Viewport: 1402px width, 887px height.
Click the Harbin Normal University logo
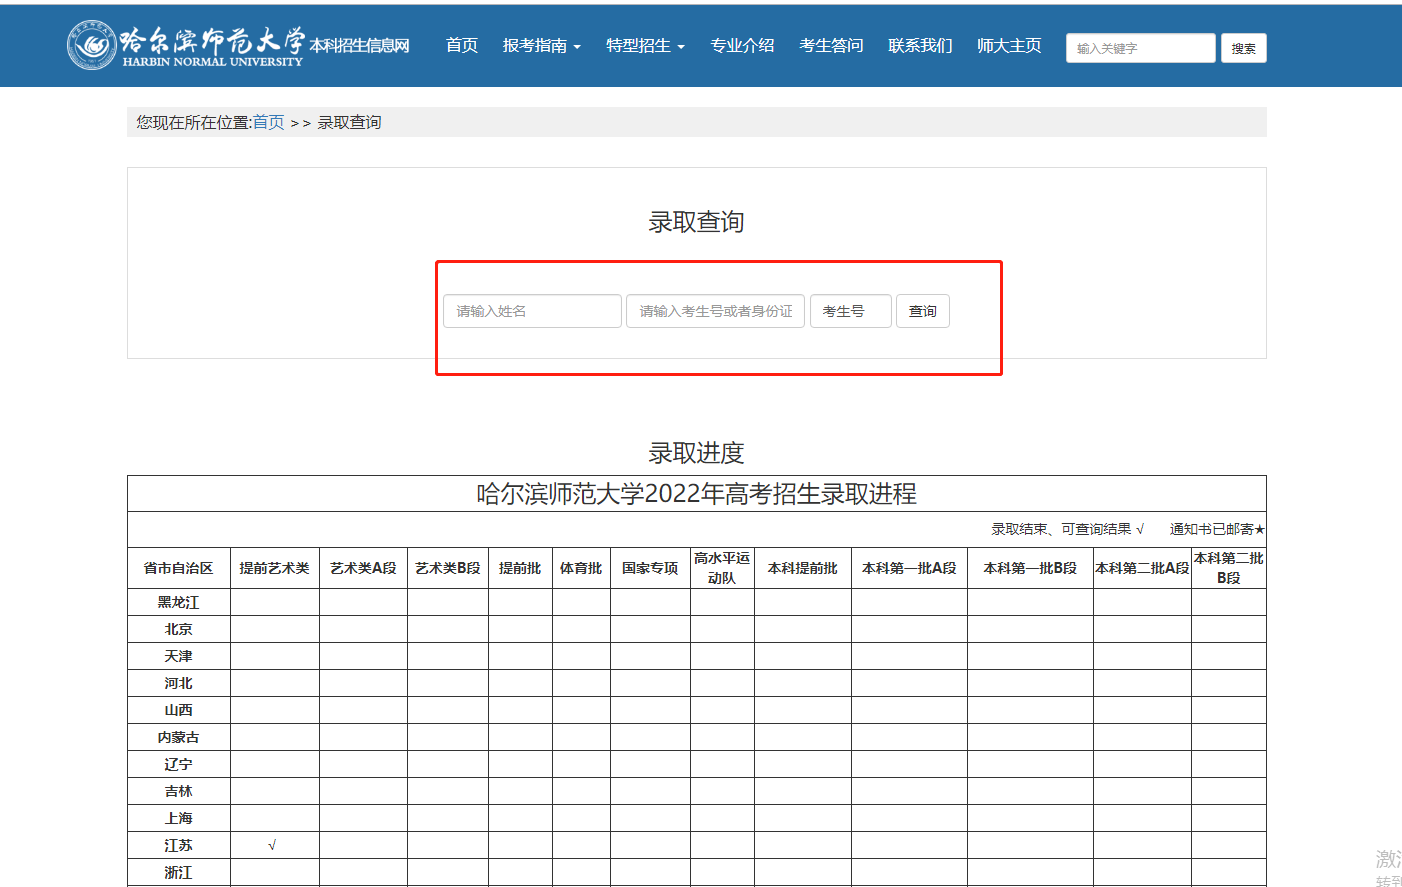[185, 45]
